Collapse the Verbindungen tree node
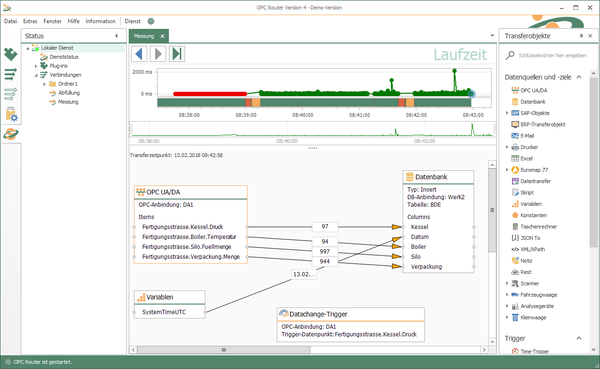 click(x=36, y=75)
